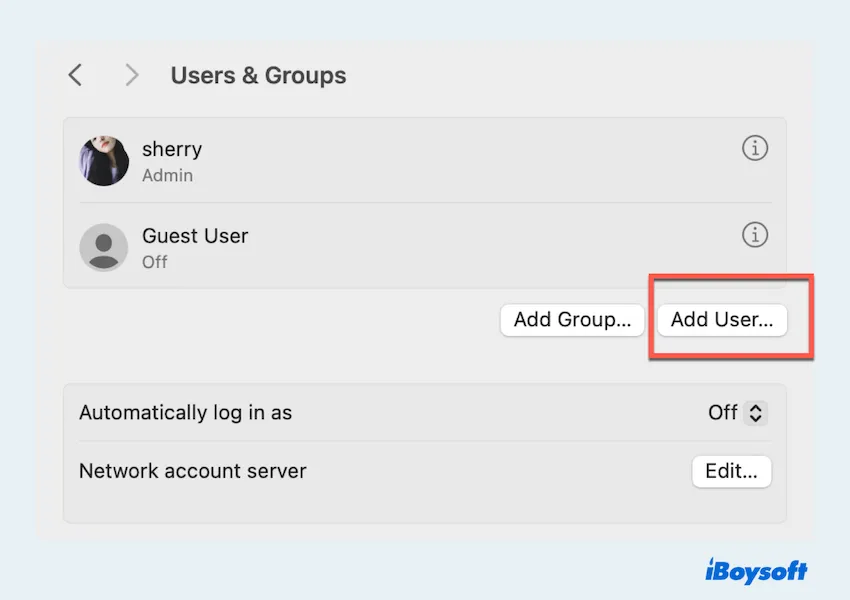
Task: Select the sherry user name text
Action: coord(172,149)
